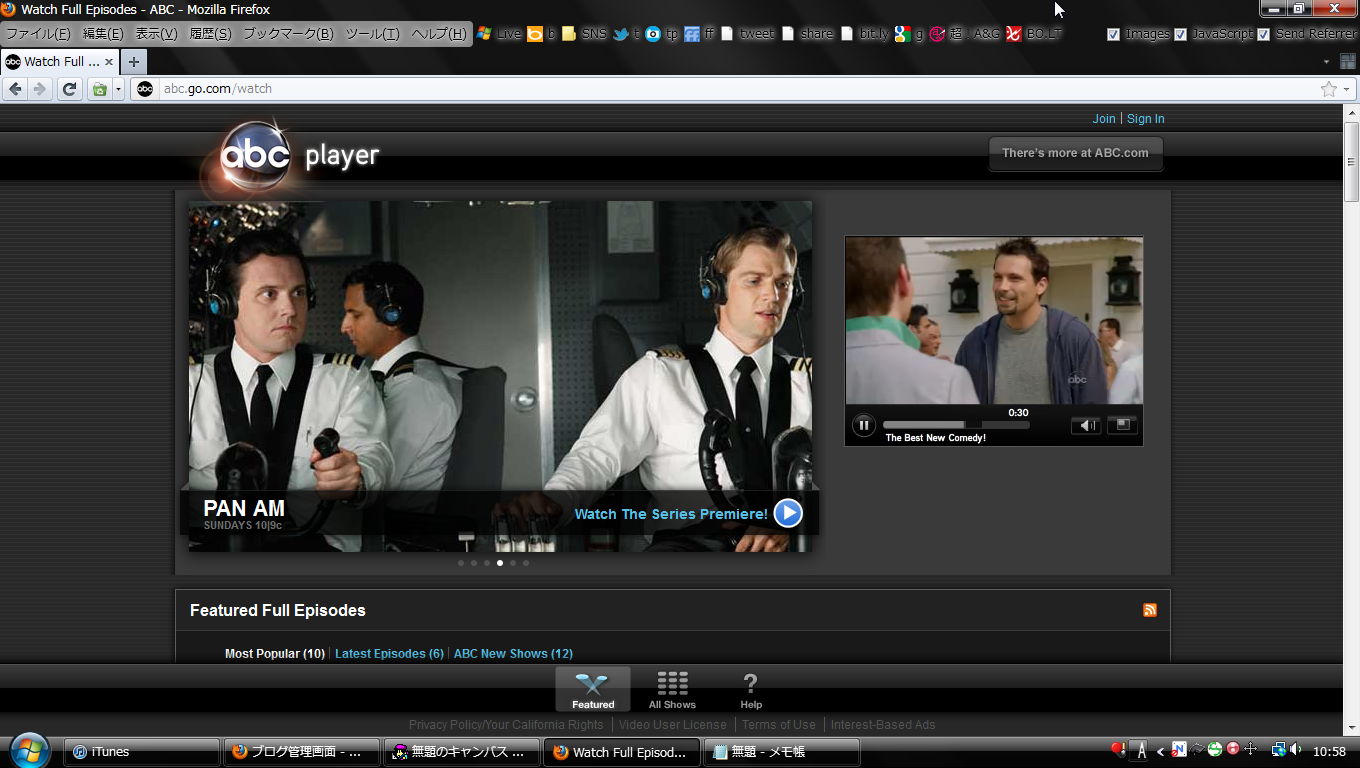Open the 'tp' bookmark
Screen dimensions: 1360x768
[662, 34]
